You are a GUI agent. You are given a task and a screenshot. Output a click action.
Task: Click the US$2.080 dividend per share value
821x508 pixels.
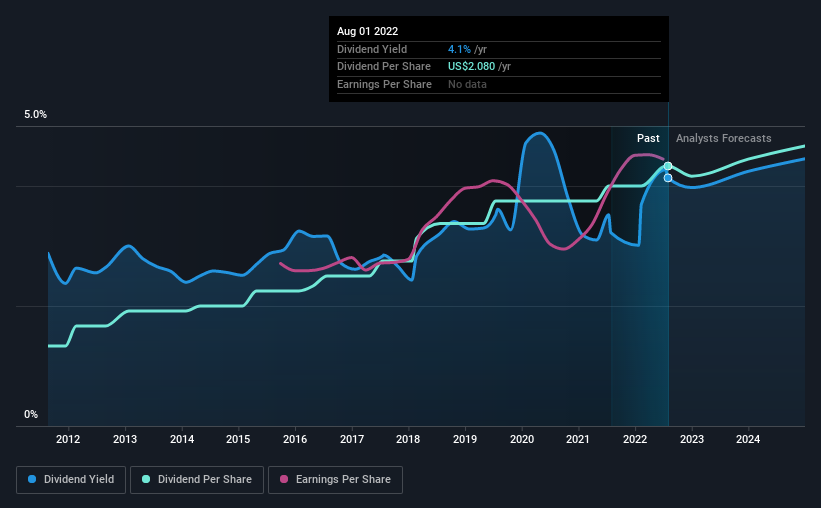[x=471, y=67]
